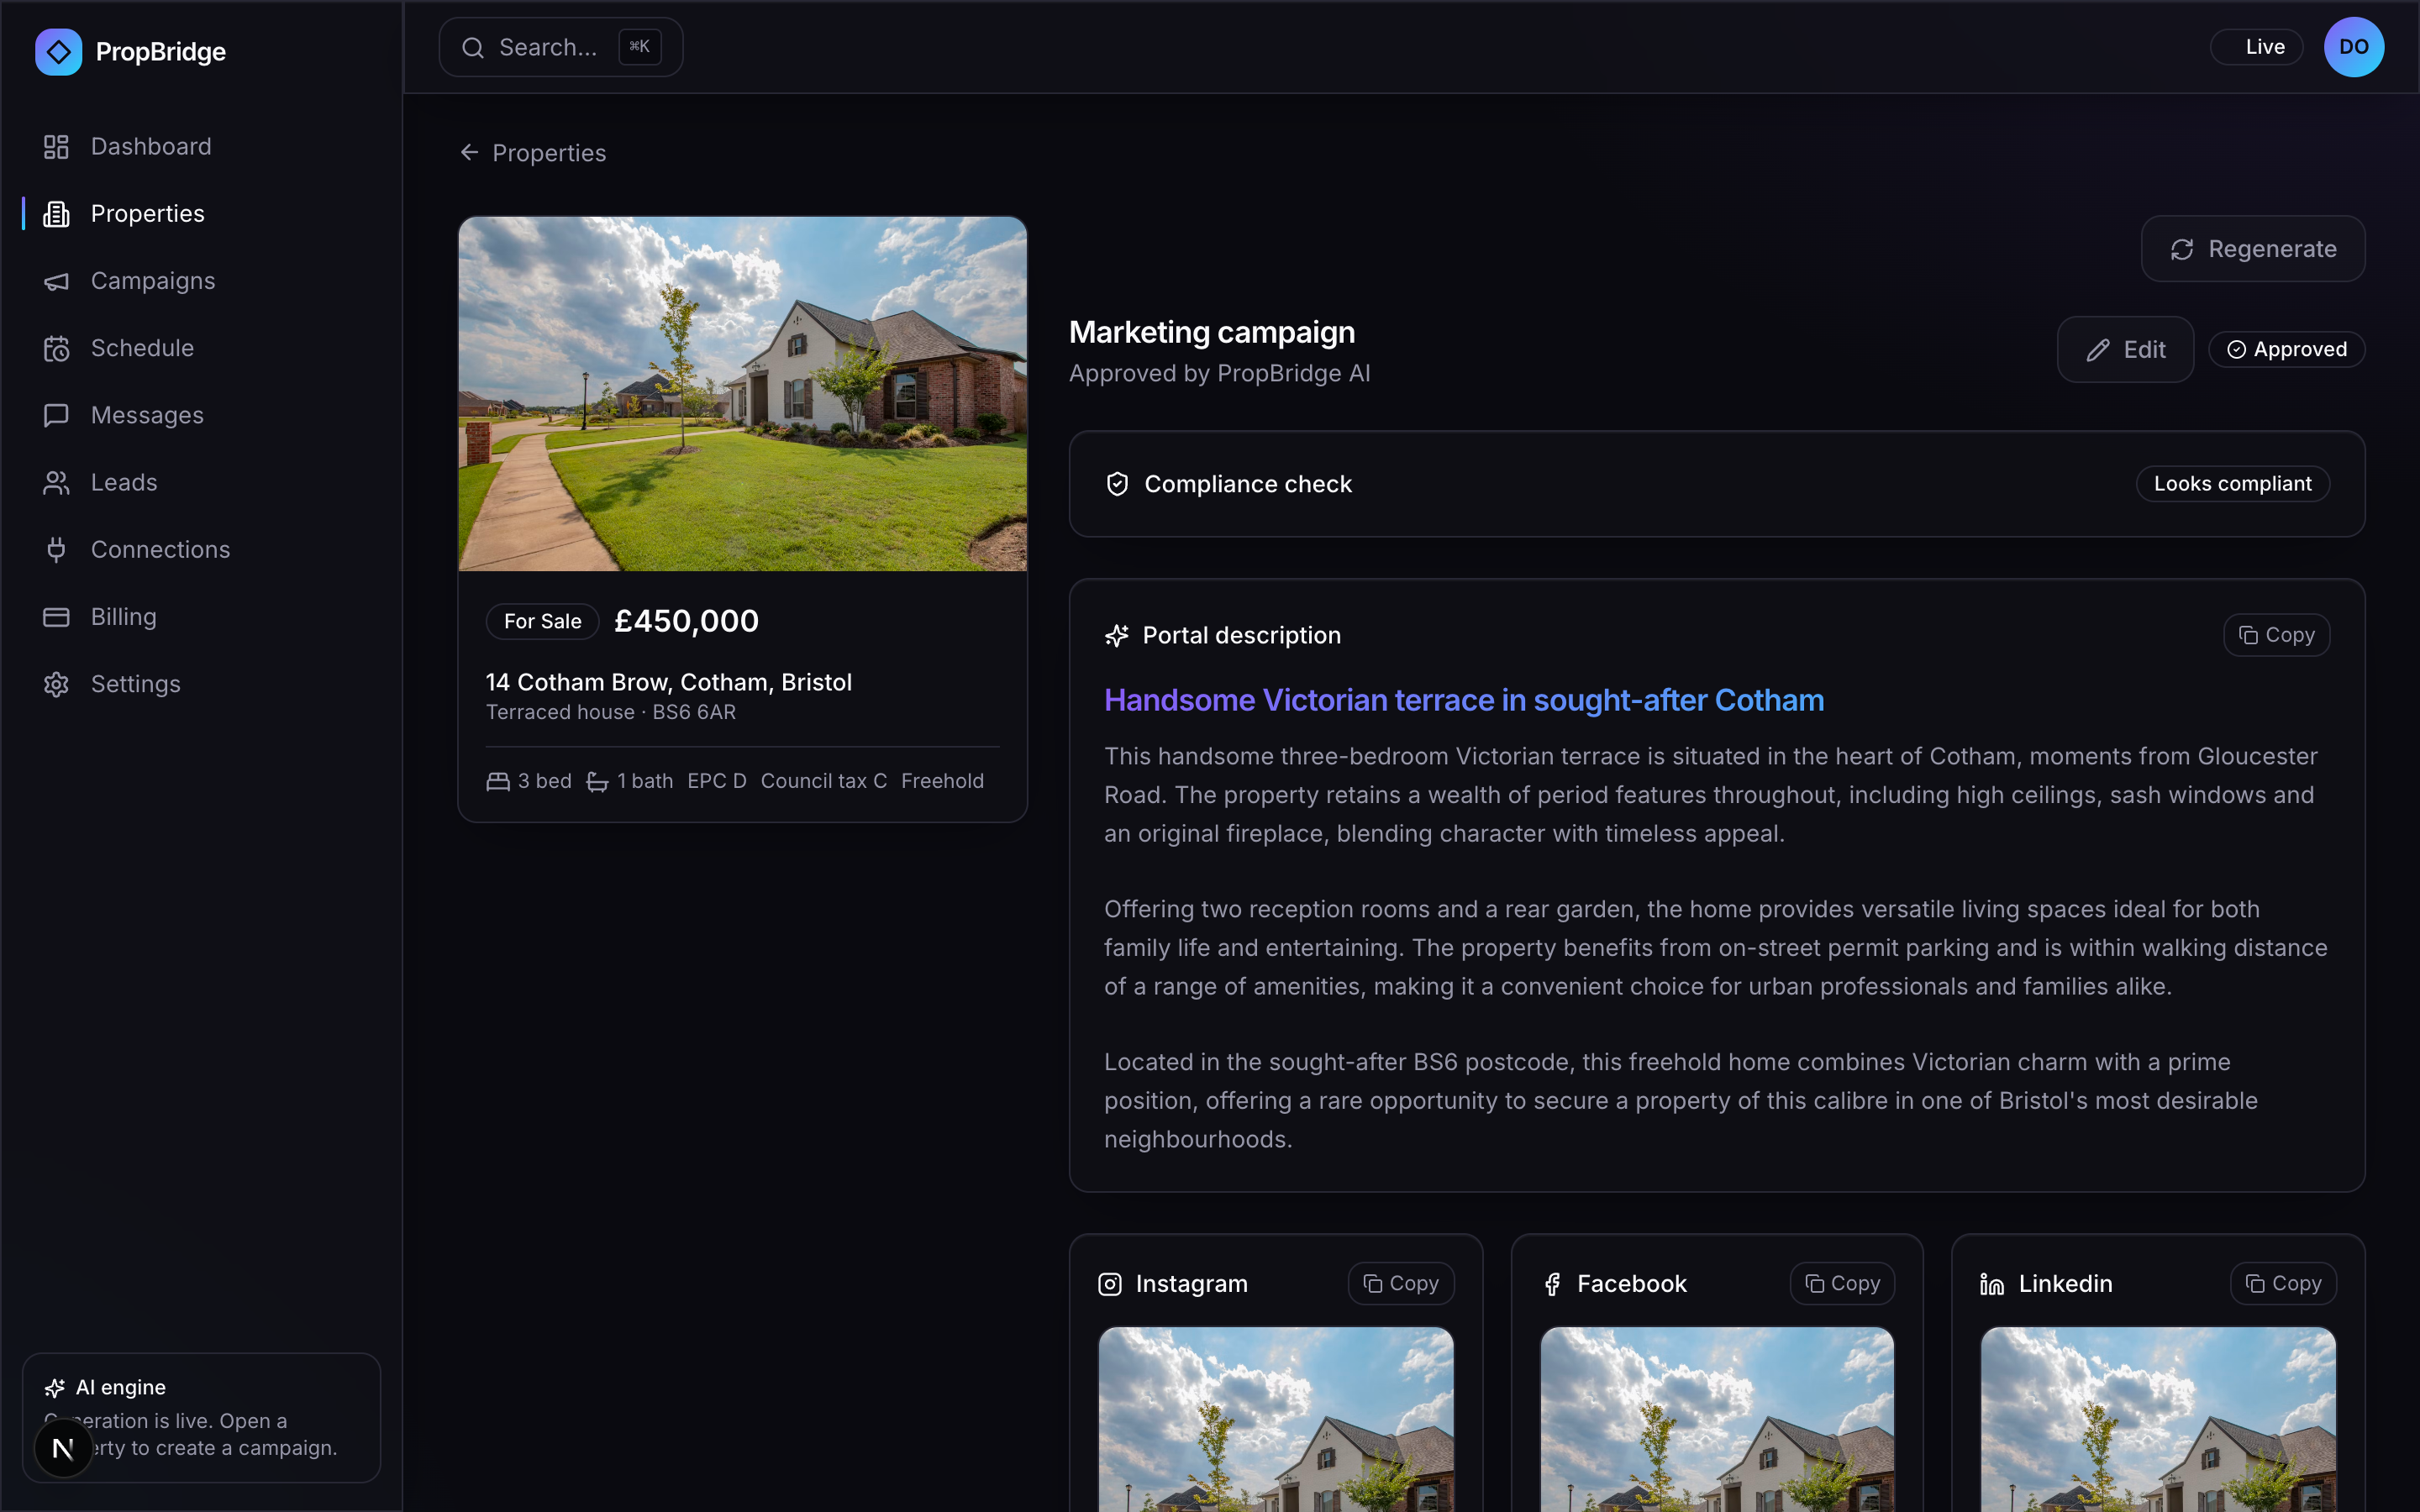Viewport: 2420px width, 1512px height.
Task: Open the Schedule page
Action: coord(201,348)
